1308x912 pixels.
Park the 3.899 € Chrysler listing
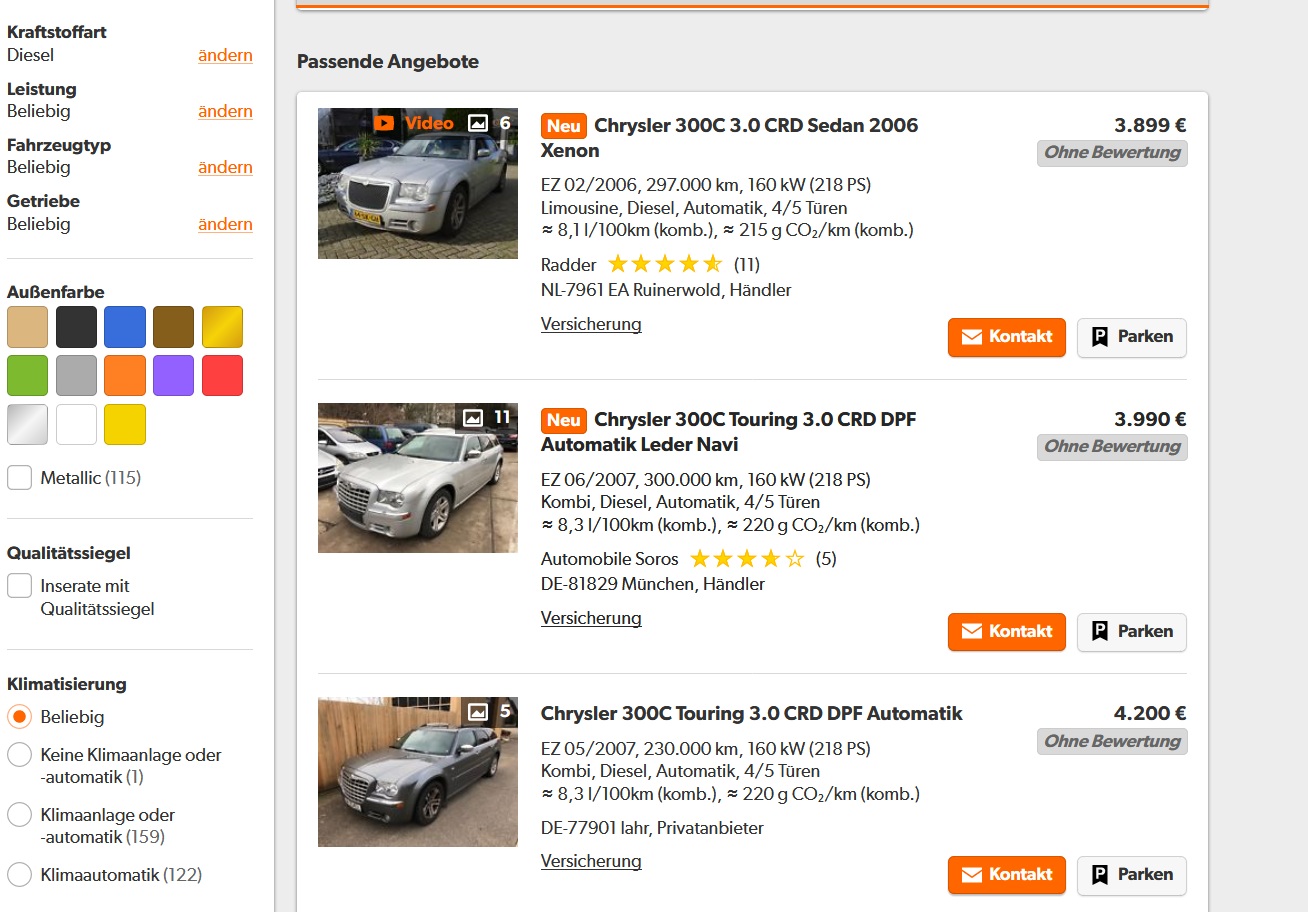coord(1132,337)
